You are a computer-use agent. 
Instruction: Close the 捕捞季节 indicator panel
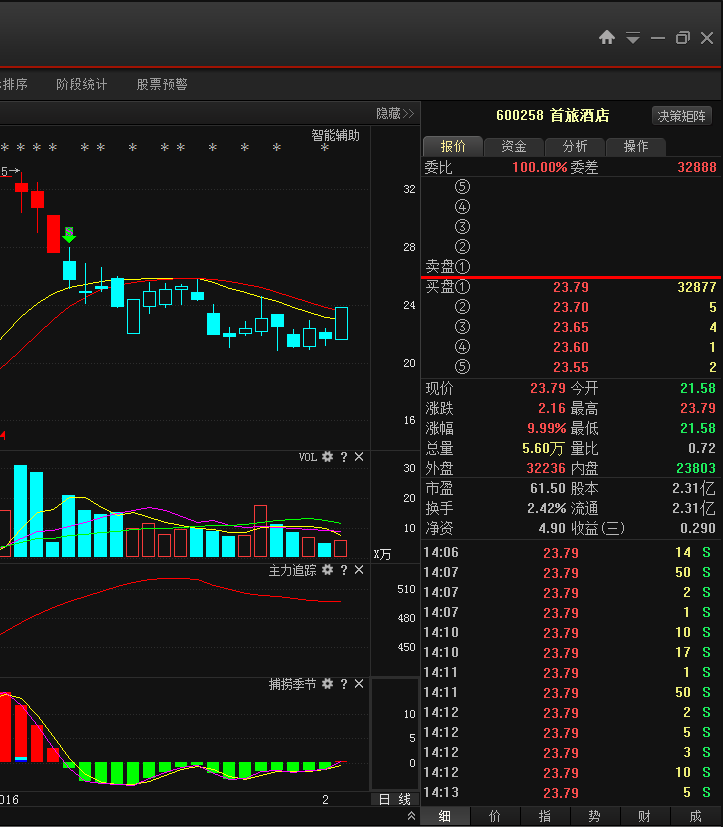pyautogui.click(x=359, y=684)
